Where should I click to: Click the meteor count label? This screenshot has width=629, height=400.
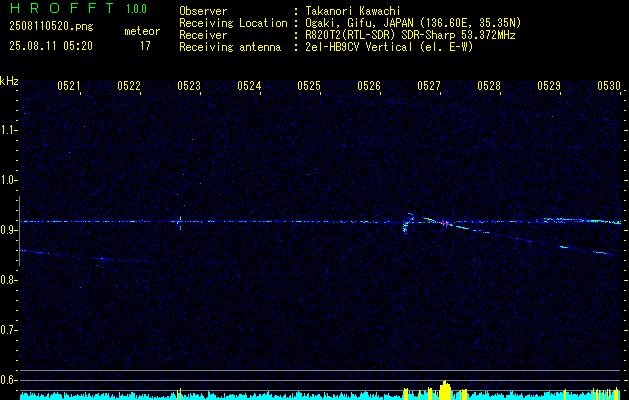tap(142, 31)
